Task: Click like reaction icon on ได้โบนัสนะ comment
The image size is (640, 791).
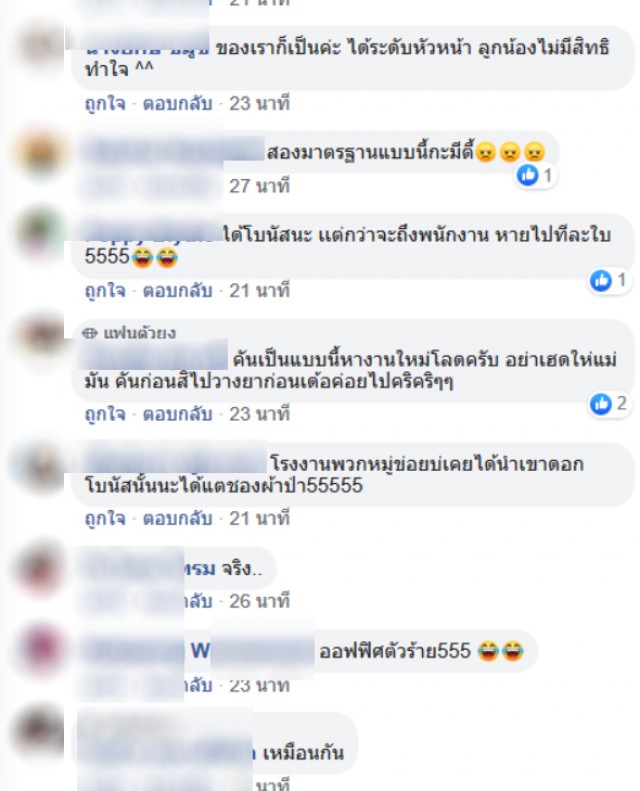Action: (x=601, y=280)
